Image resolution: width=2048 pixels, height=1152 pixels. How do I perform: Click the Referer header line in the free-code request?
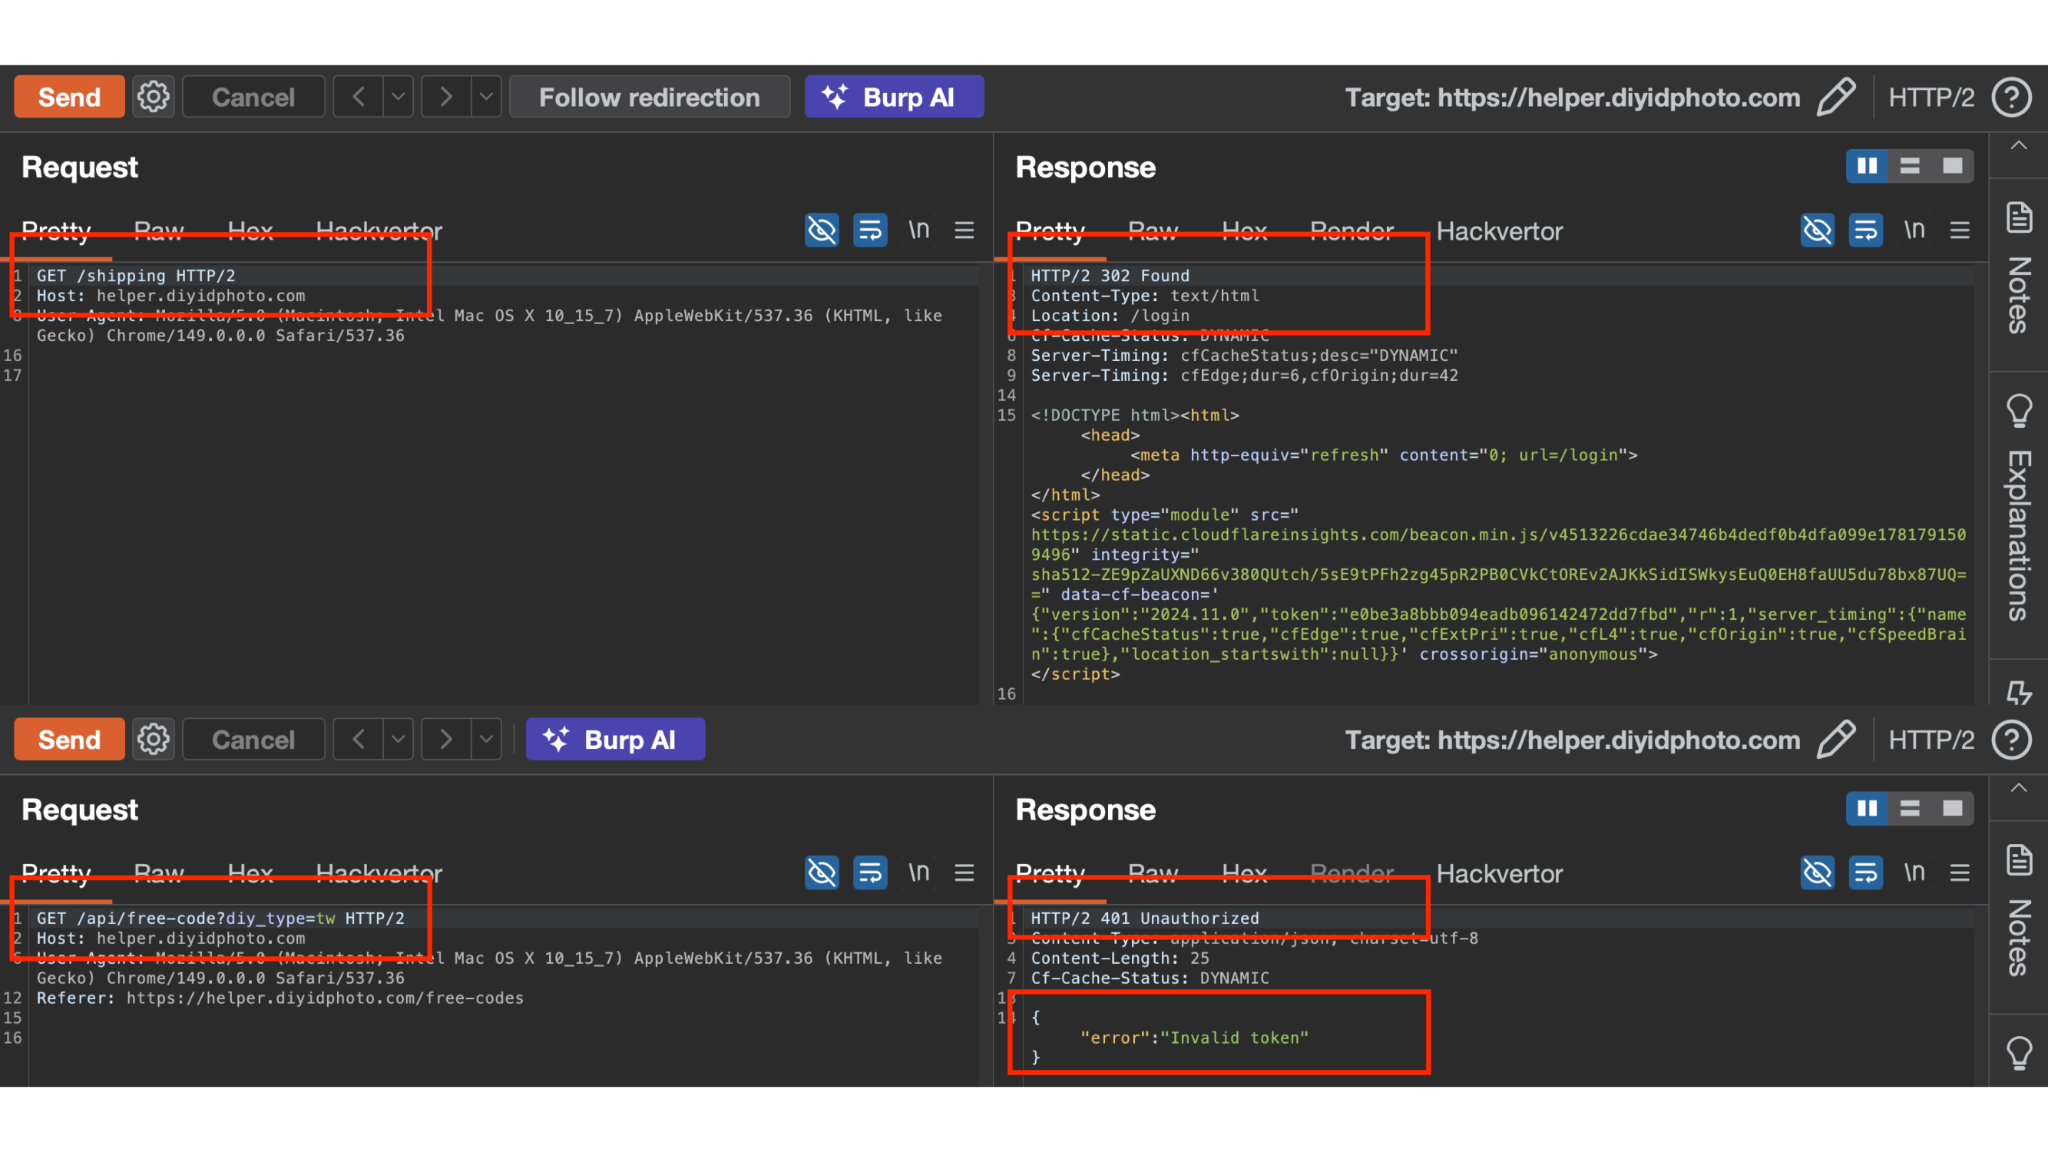(280, 998)
